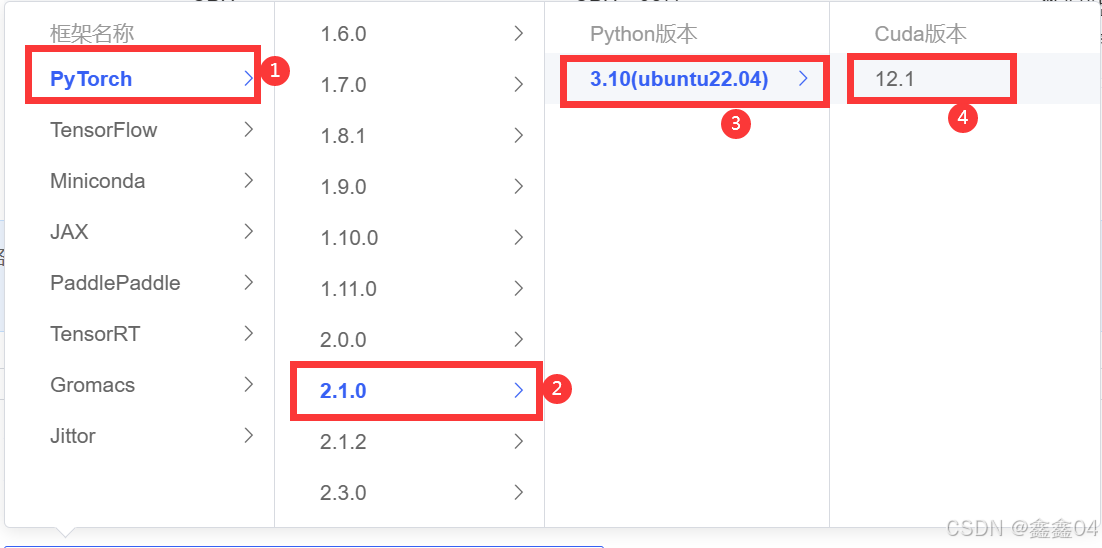Select version 2.1.2 entry
This screenshot has width=1102, height=548.
[x=343, y=442]
